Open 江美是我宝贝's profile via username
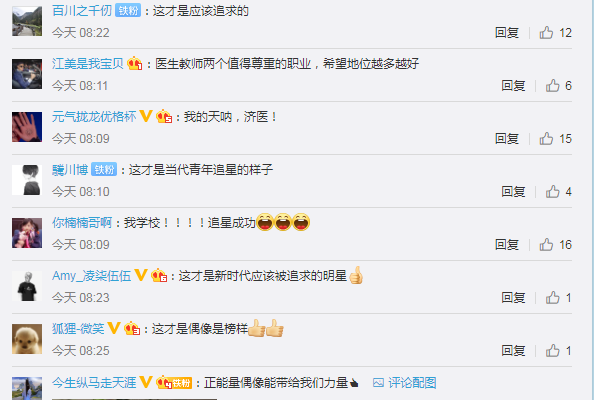Viewport: 594px width, 400px height. tap(88, 63)
